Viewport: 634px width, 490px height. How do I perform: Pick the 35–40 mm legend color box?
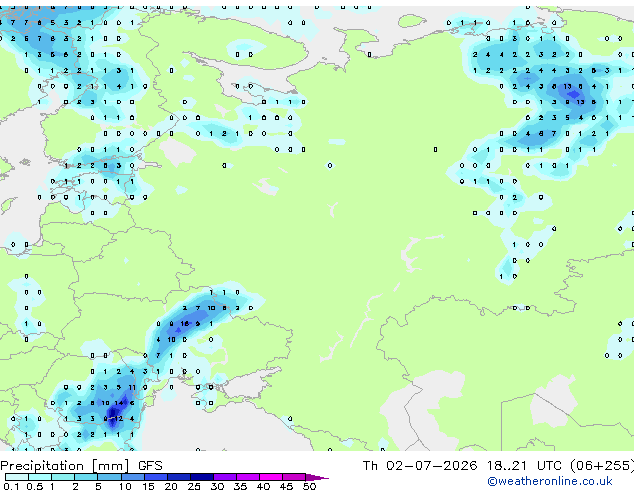pos(247,477)
